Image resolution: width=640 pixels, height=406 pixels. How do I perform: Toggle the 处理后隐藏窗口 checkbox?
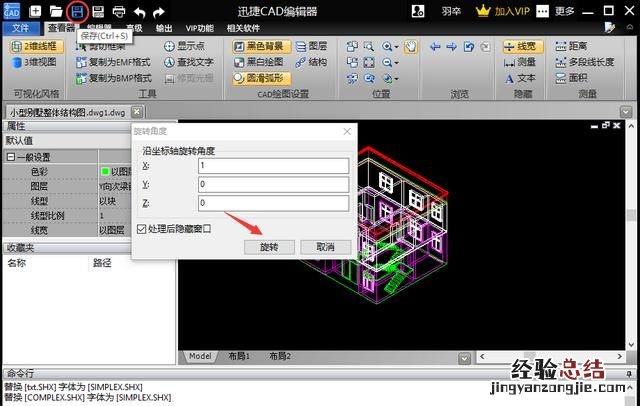click(141, 229)
